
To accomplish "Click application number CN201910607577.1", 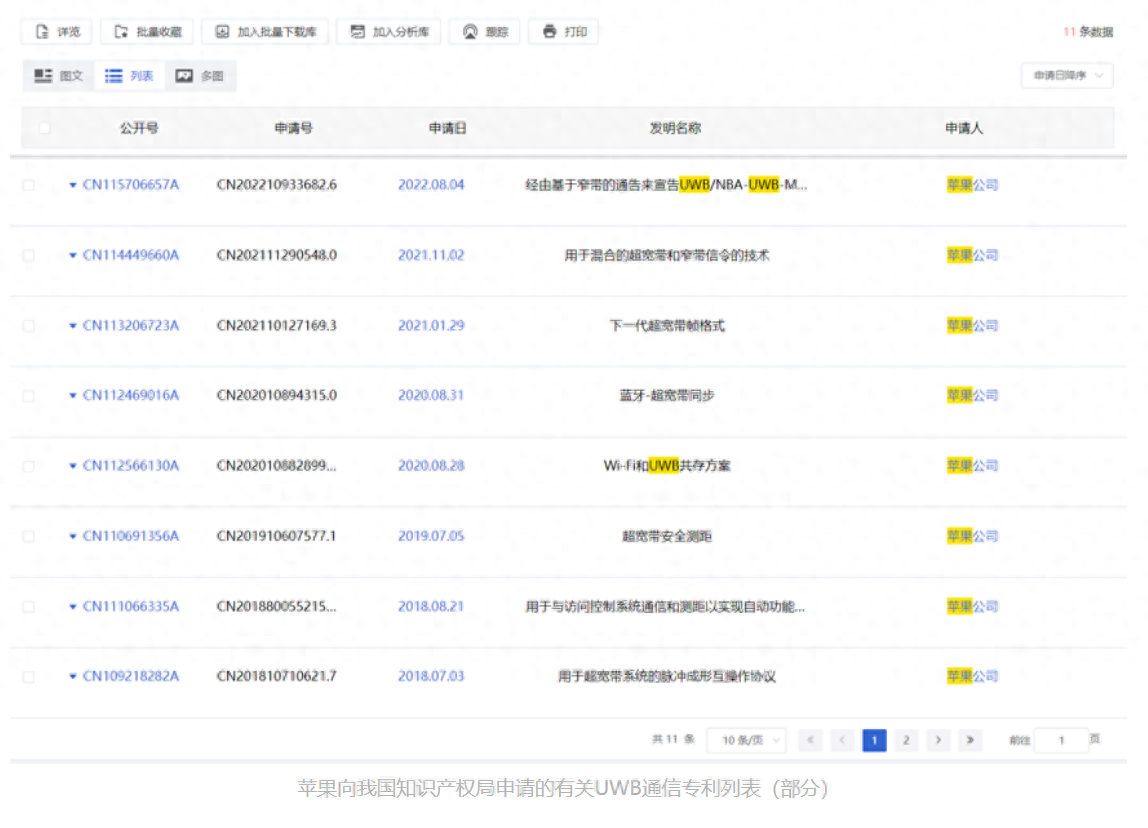I will 276,535.
